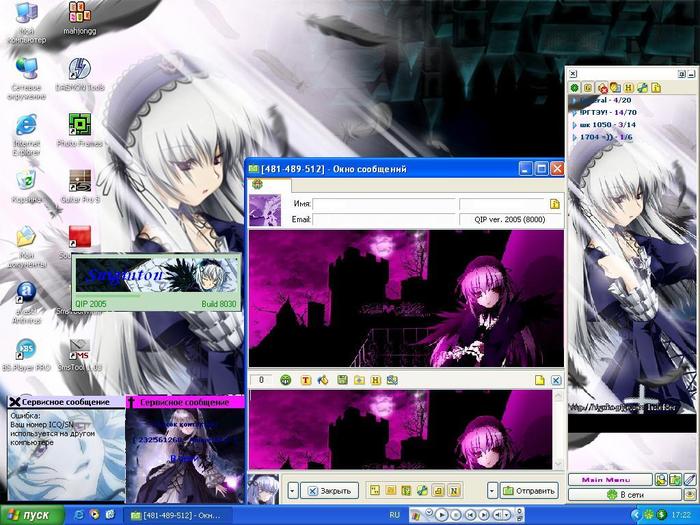Click the yellow info 'i' icon in contact list
The image size is (700, 525).
[656, 88]
